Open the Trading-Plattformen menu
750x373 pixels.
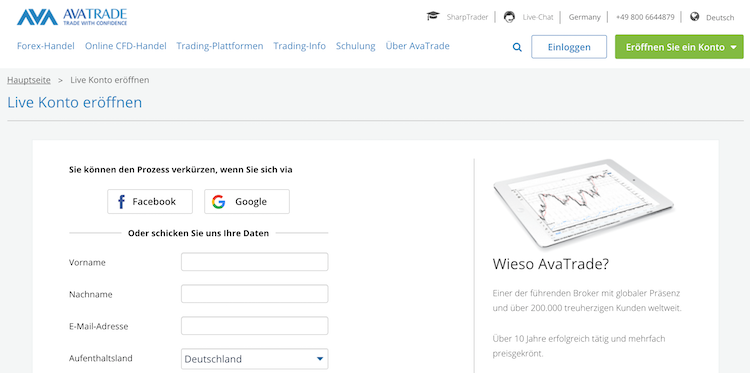click(220, 46)
